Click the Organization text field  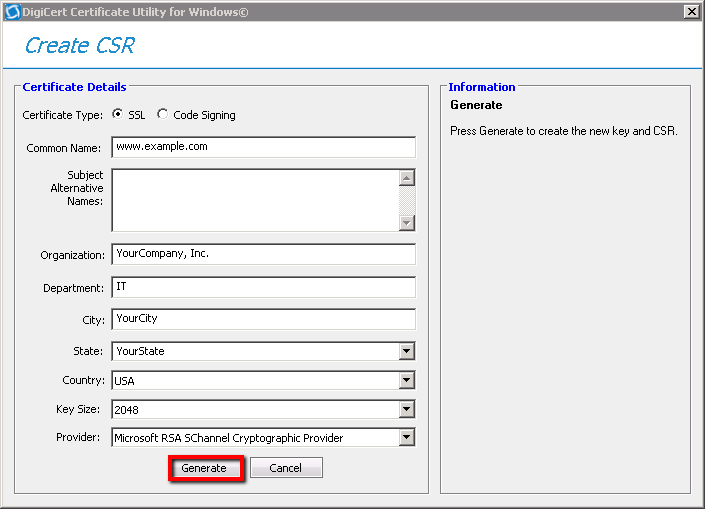[x=263, y=254]
